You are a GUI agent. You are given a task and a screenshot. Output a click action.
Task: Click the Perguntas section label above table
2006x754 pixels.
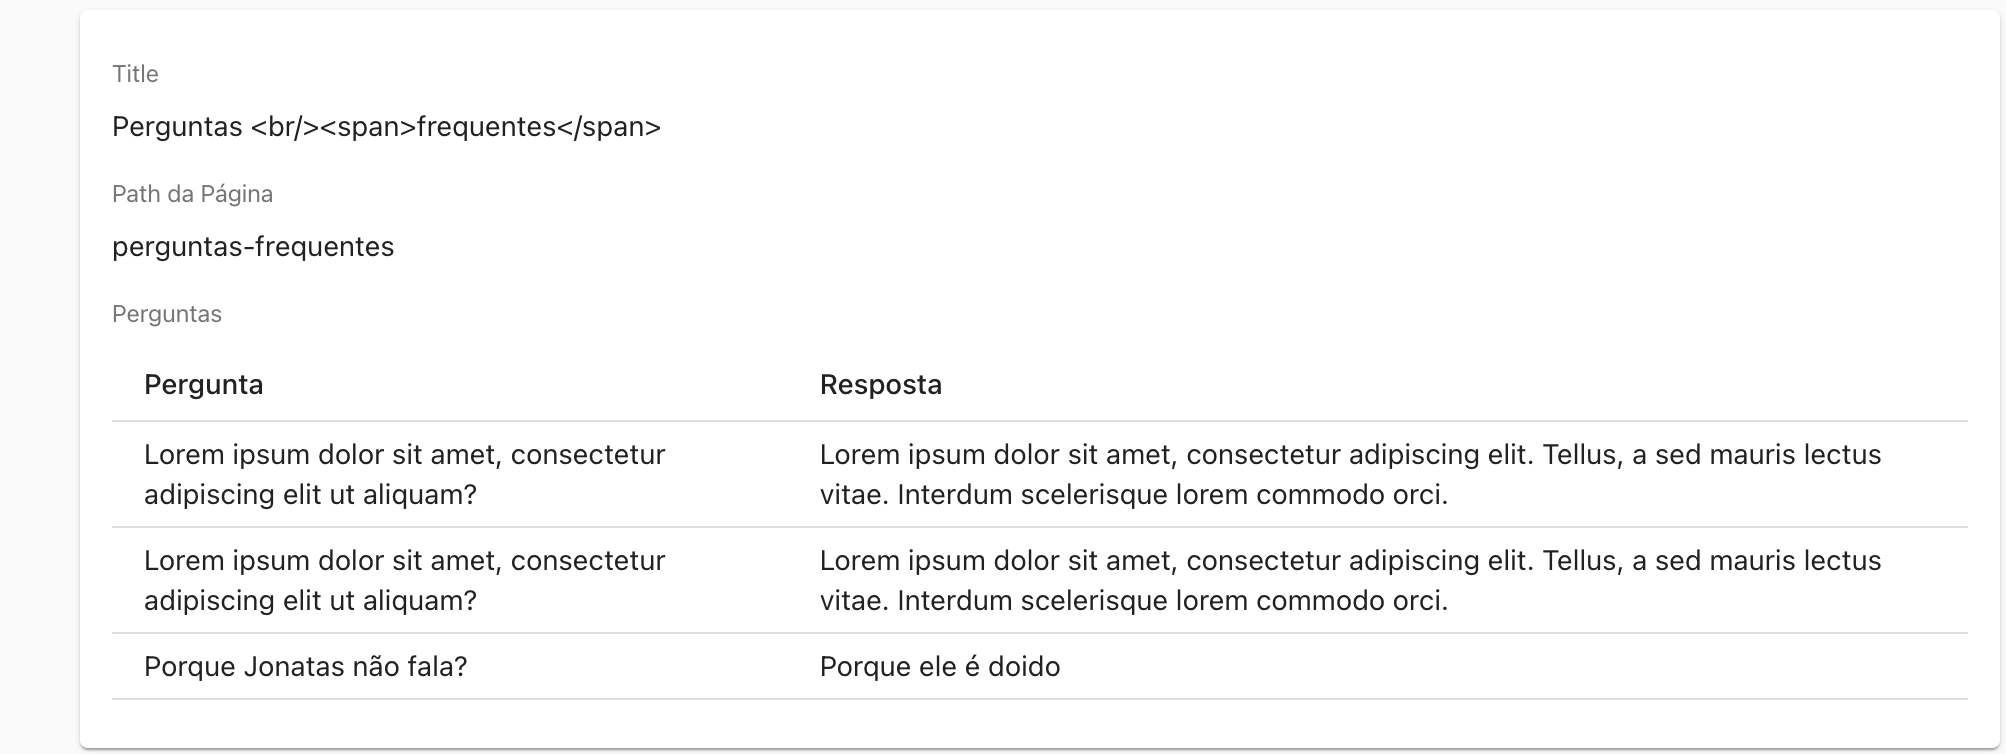(167, 314)
